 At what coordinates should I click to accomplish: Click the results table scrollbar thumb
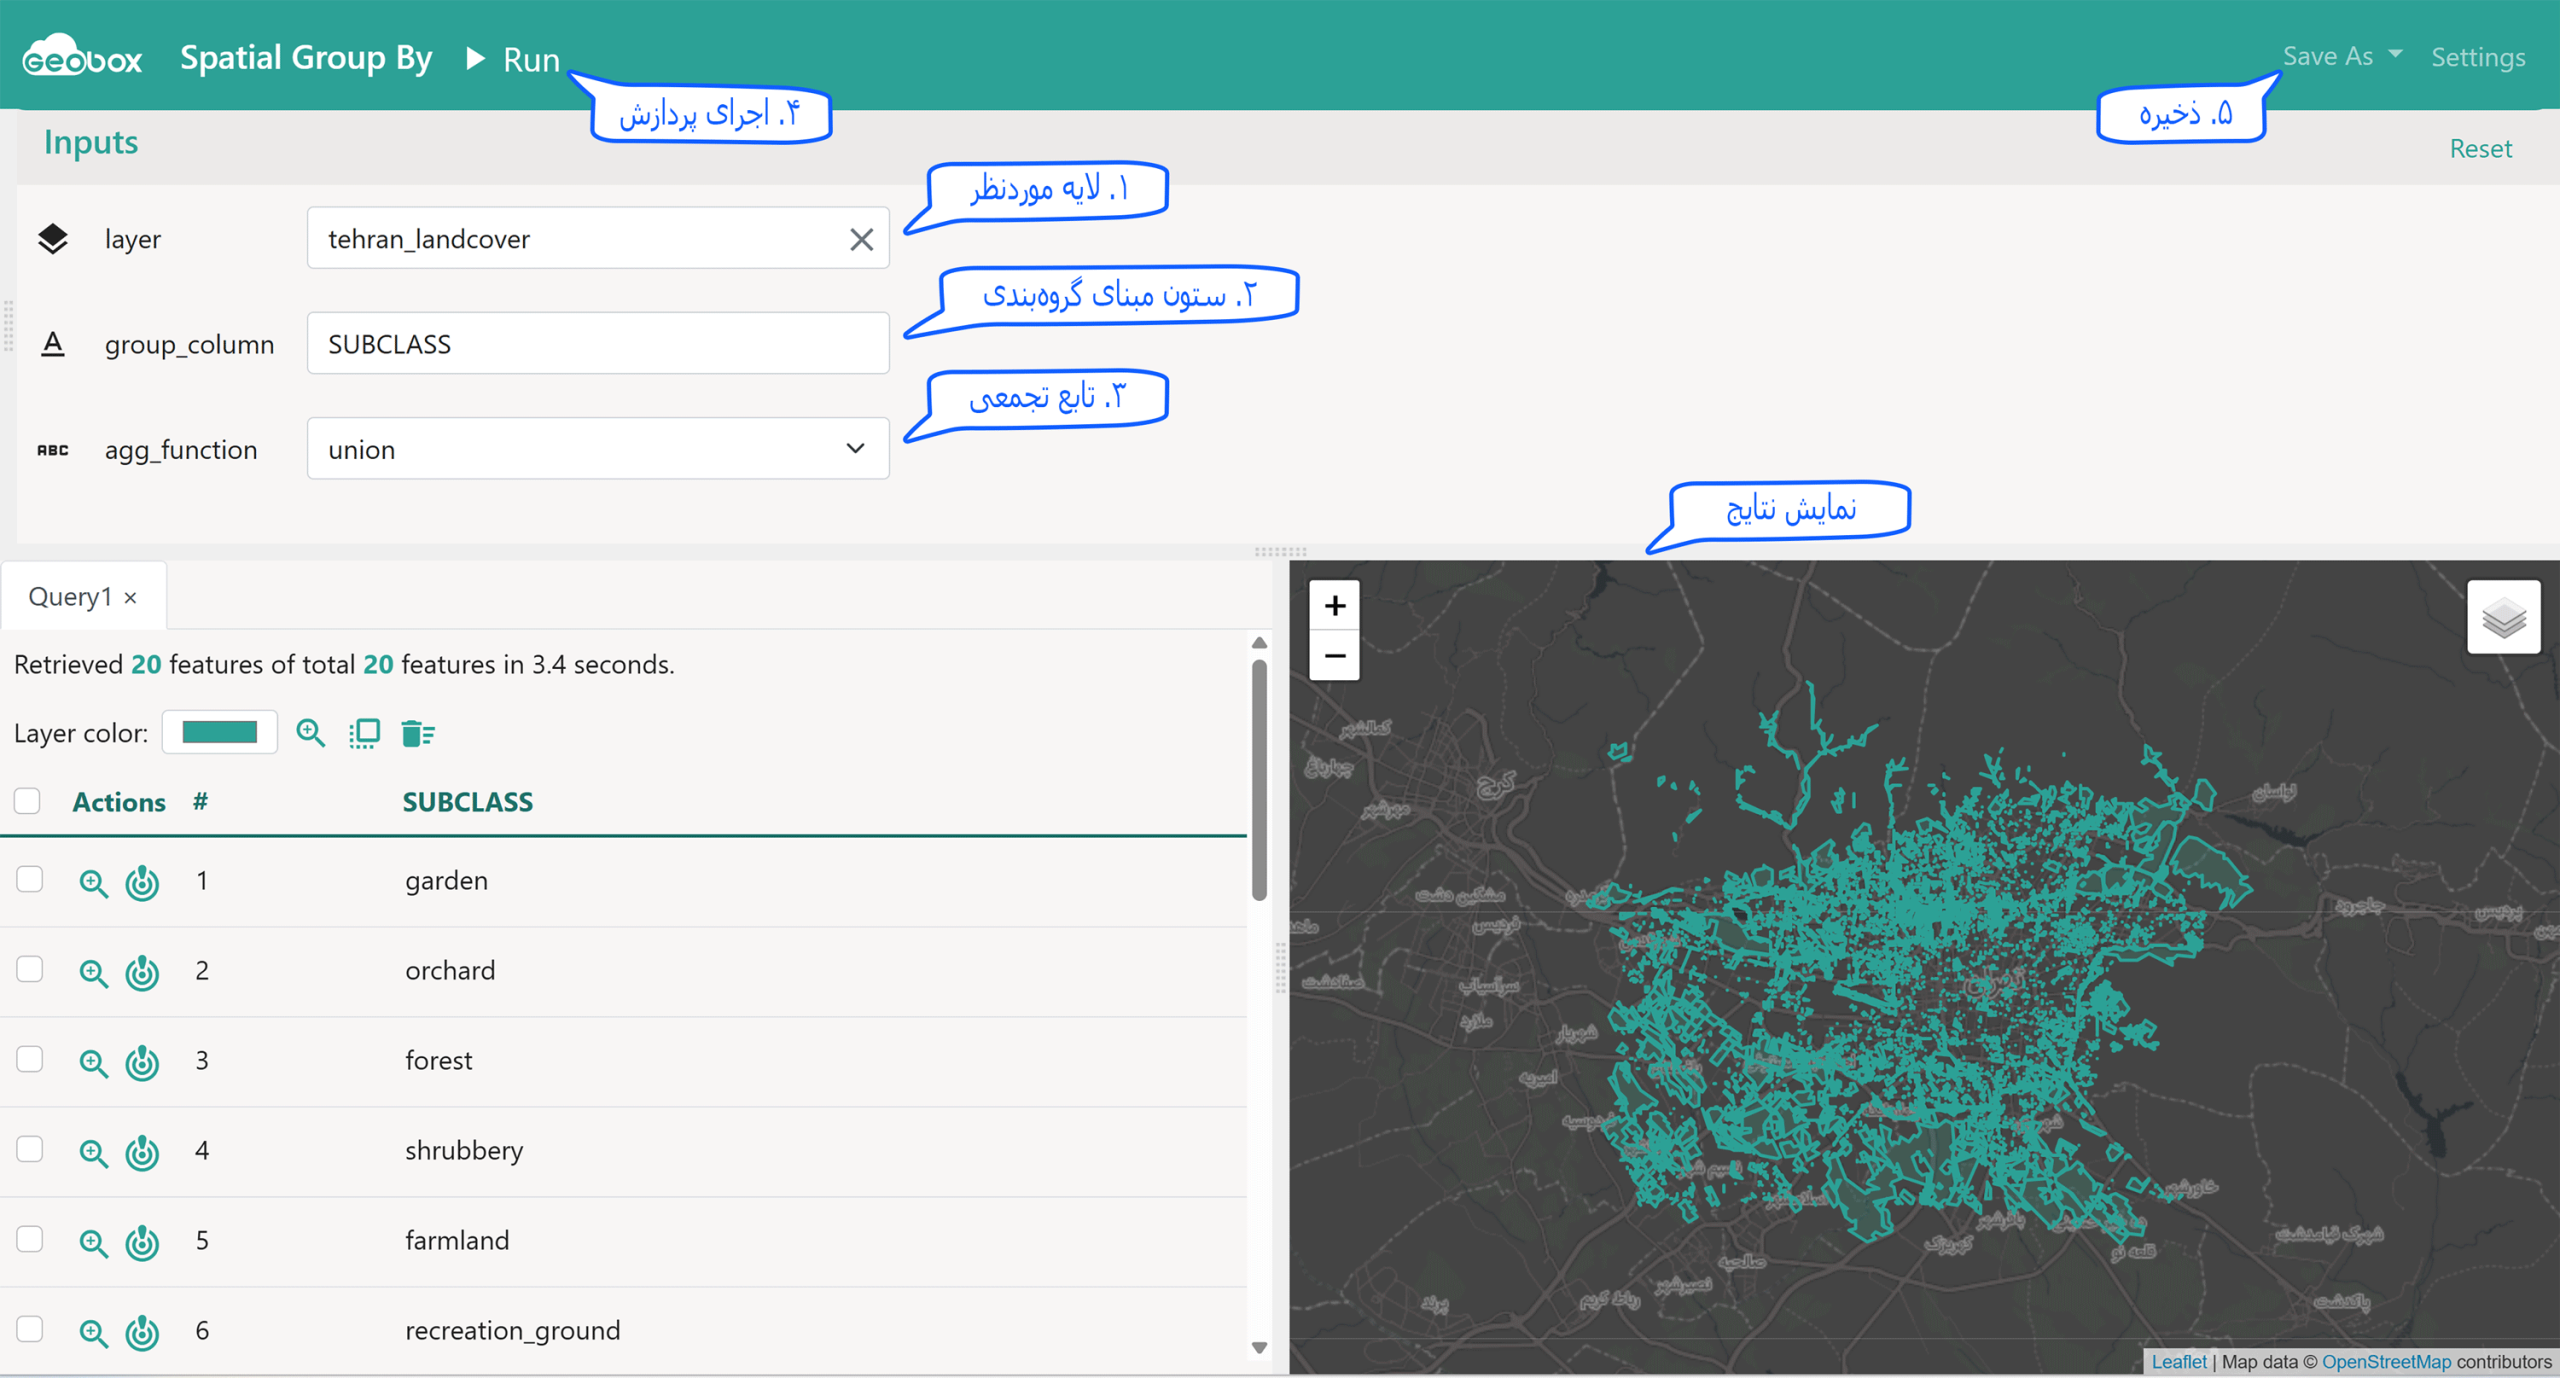point(1259,780)
